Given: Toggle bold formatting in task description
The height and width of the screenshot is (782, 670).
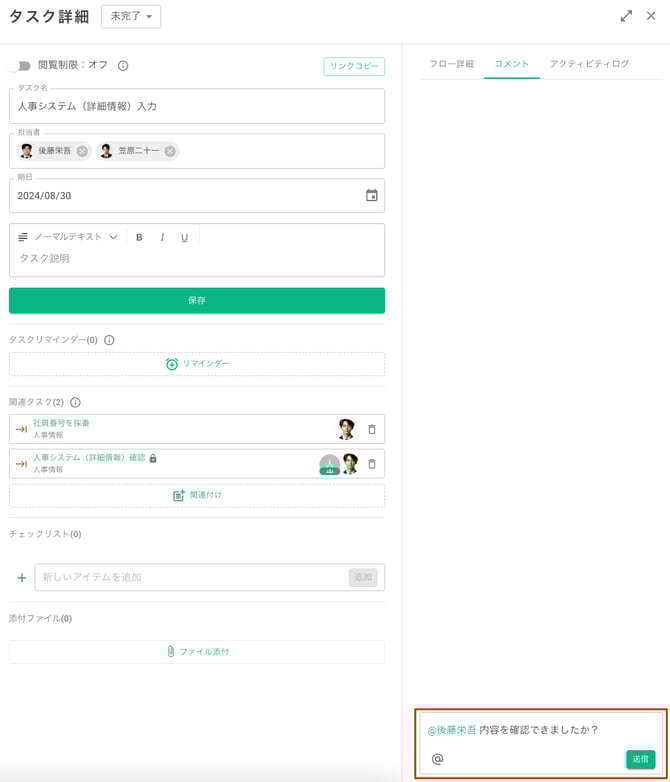Looking at the screenshot, I should tap(139, 237).
